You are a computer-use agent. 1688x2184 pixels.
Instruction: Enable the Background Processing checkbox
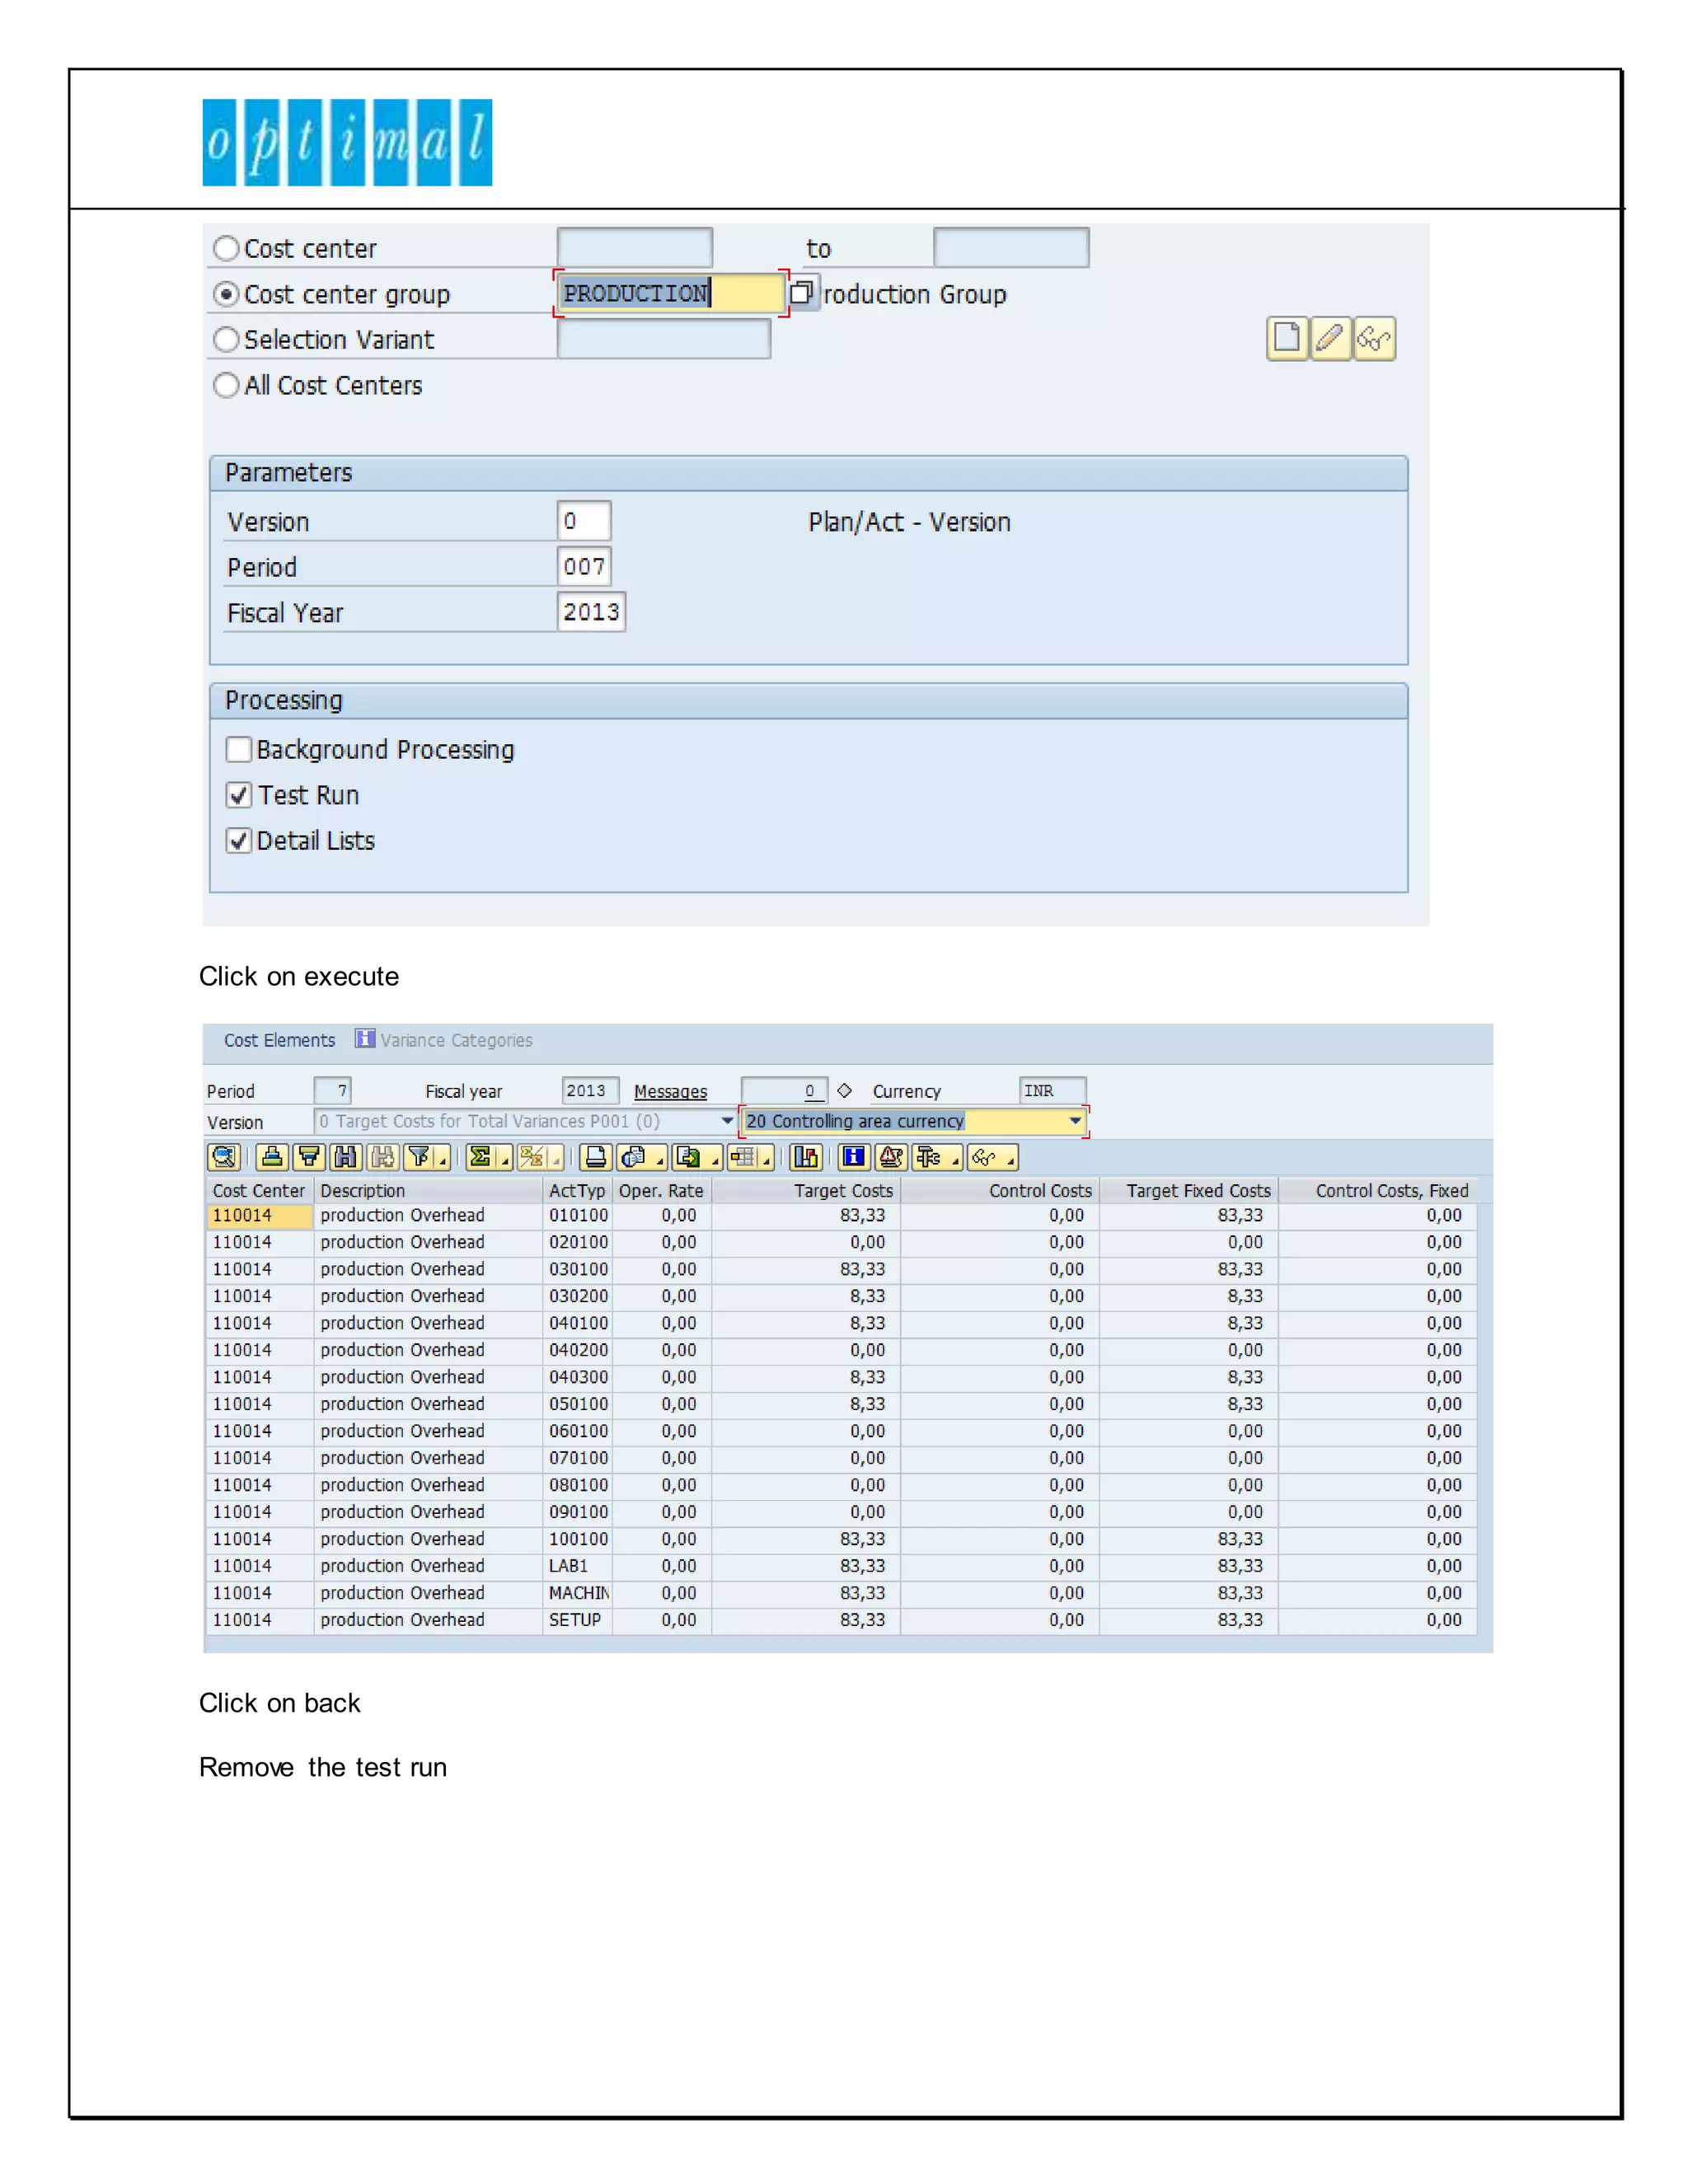tap(239, 749)
